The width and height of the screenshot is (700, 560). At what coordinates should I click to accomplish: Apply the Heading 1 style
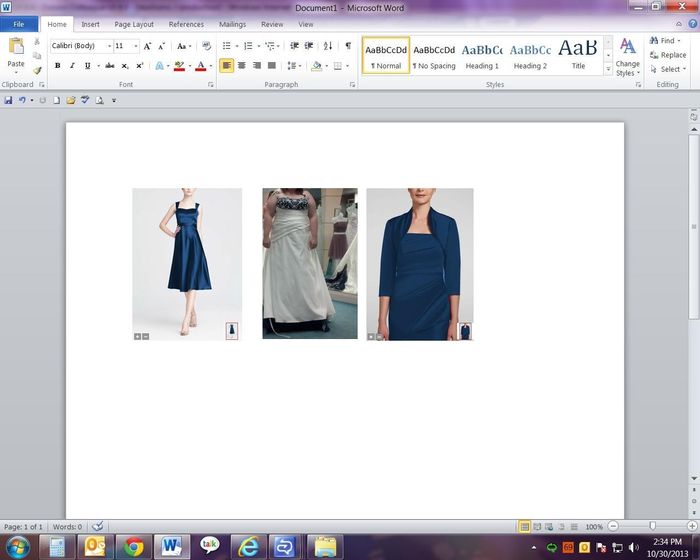[x=482, y=56]
